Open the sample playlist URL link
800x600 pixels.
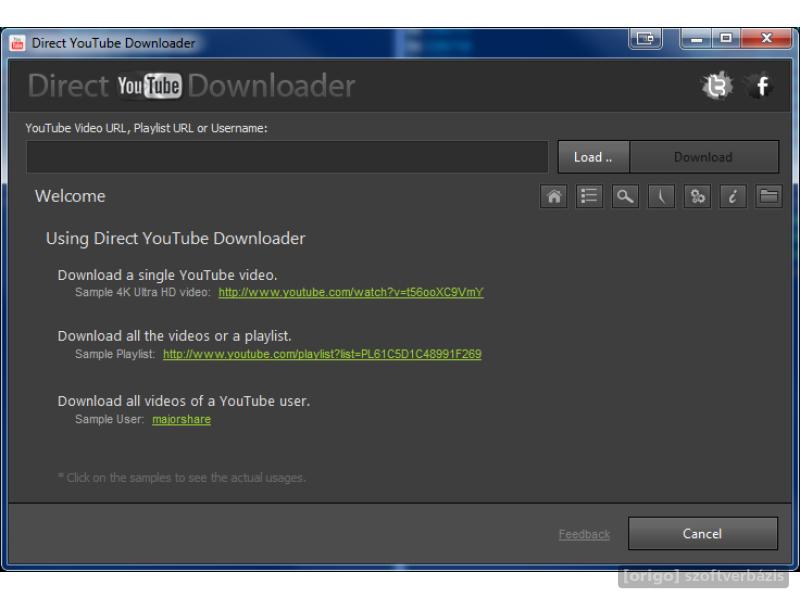click(x=322, y=354)
